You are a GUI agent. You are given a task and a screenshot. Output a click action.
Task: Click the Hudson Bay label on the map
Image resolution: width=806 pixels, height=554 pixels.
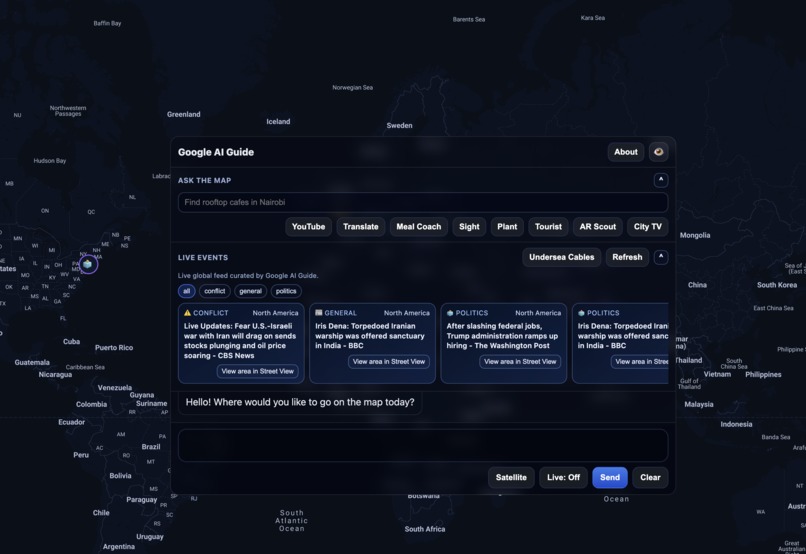(50, 161)
